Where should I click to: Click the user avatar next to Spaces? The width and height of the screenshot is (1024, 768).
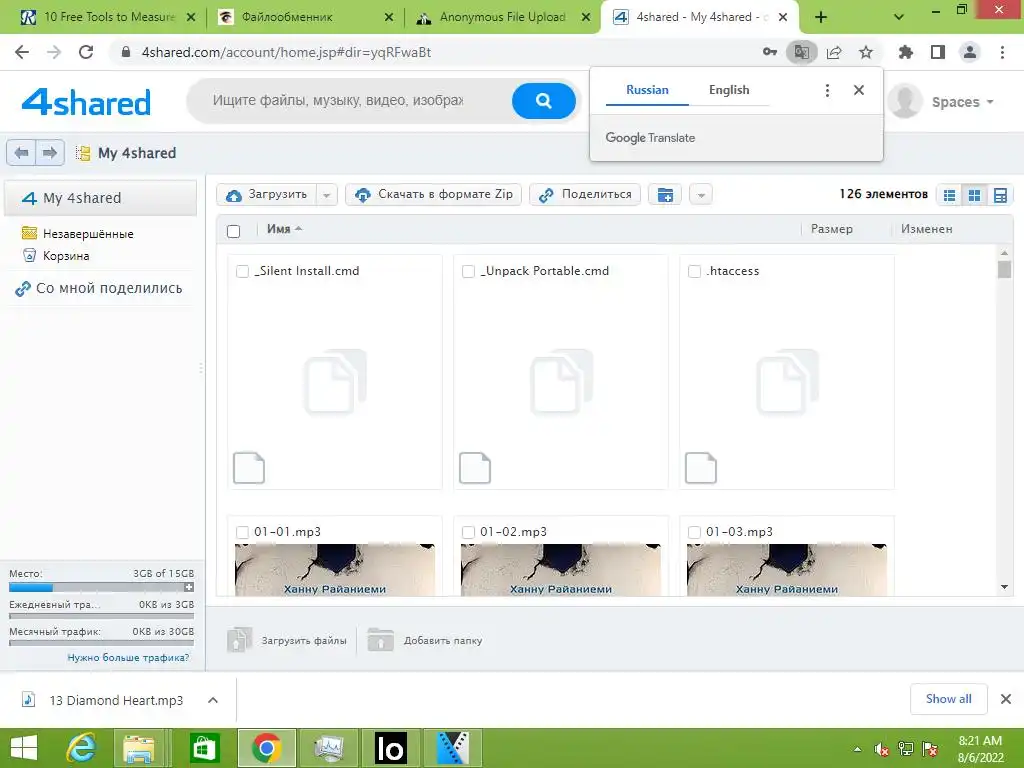pyautogui.click(x=905, y=101)
